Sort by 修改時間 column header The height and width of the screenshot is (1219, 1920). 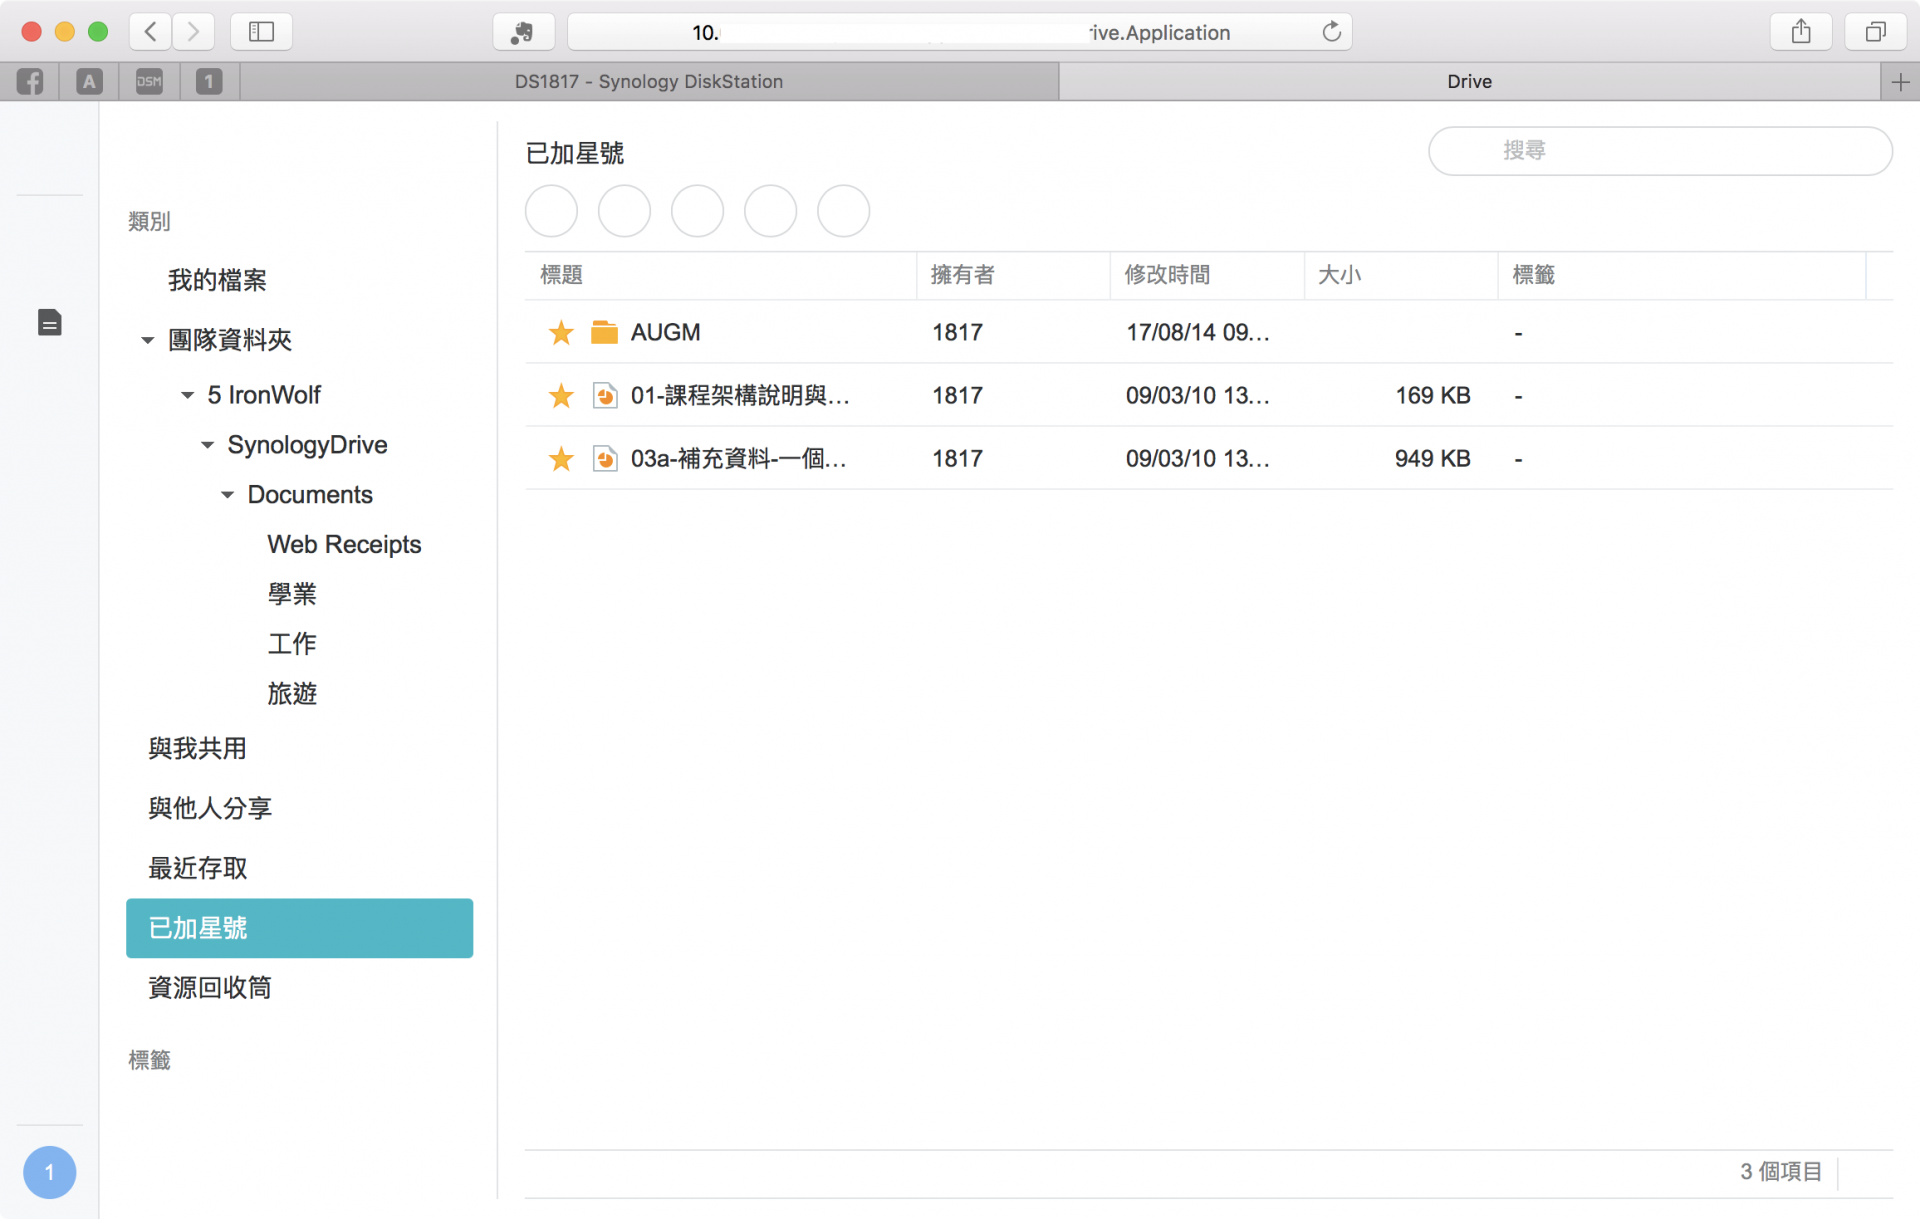point(1166,275)
